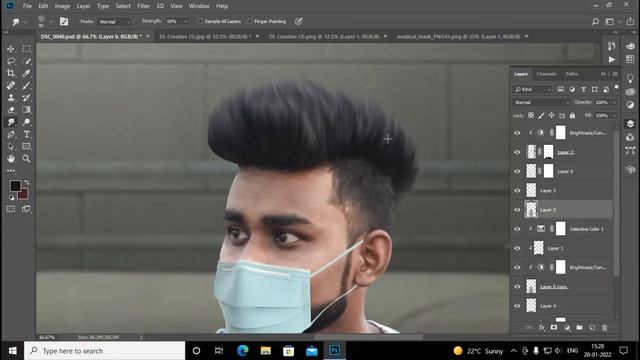This screenshot has height=360, width=640.
Task: Toggle Lock all padlock icon
Action: click(572, 116)
